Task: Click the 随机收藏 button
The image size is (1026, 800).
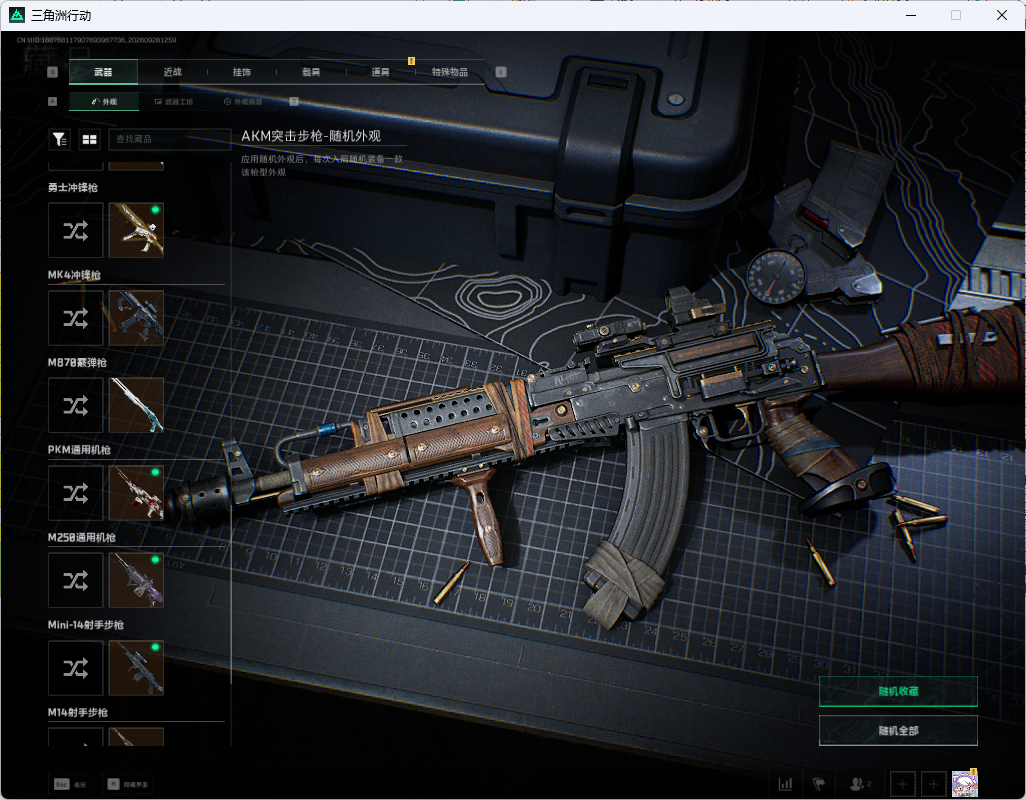Action: [x=898, y=691]
